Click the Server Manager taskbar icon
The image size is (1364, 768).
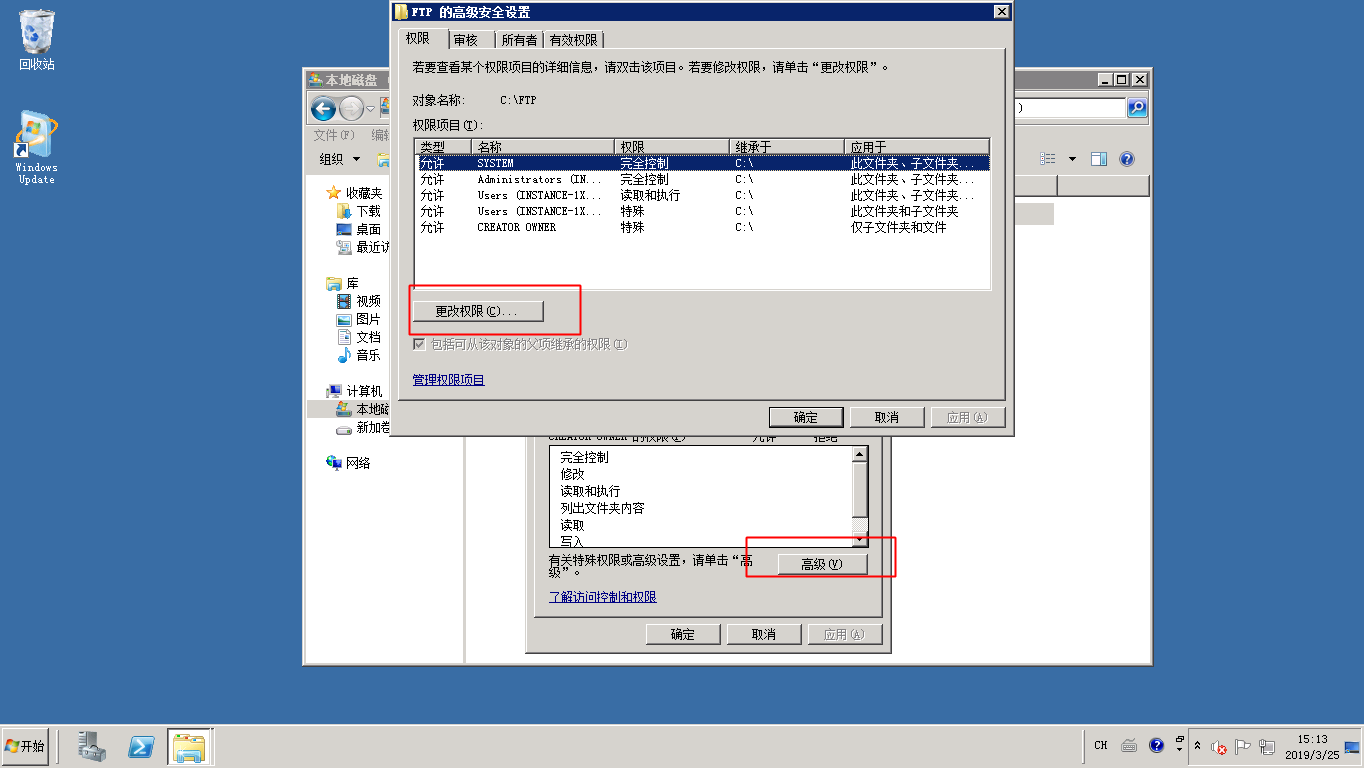point(93,746)
